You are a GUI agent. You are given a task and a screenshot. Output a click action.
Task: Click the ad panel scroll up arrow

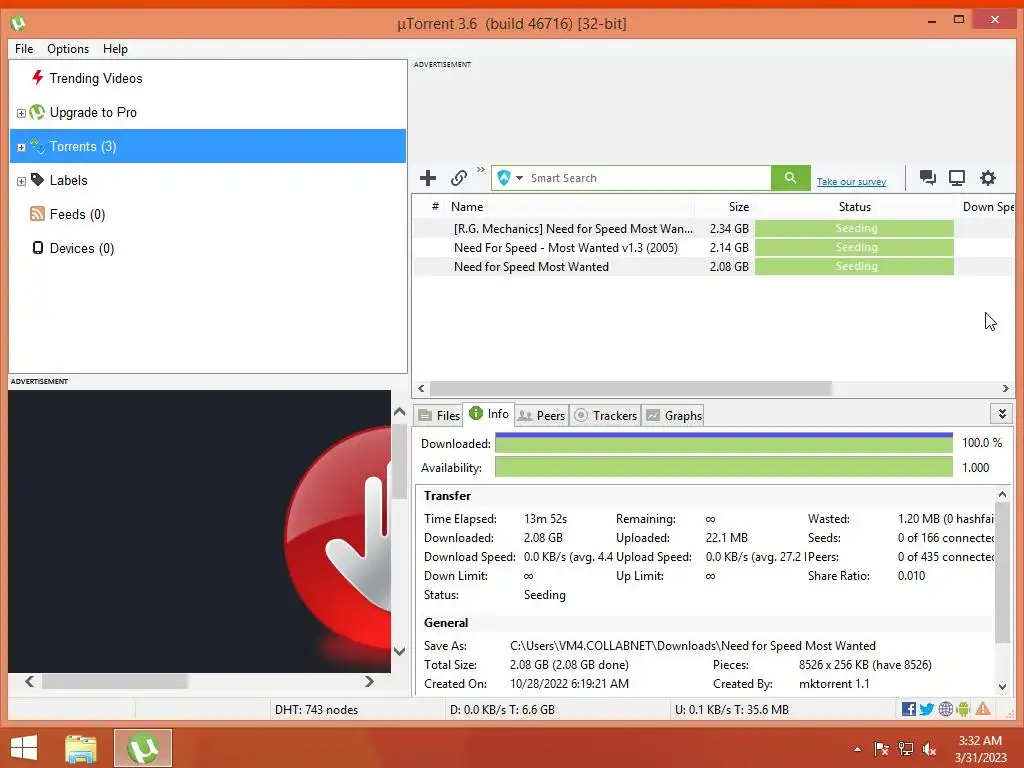click(x=400, y=411)
